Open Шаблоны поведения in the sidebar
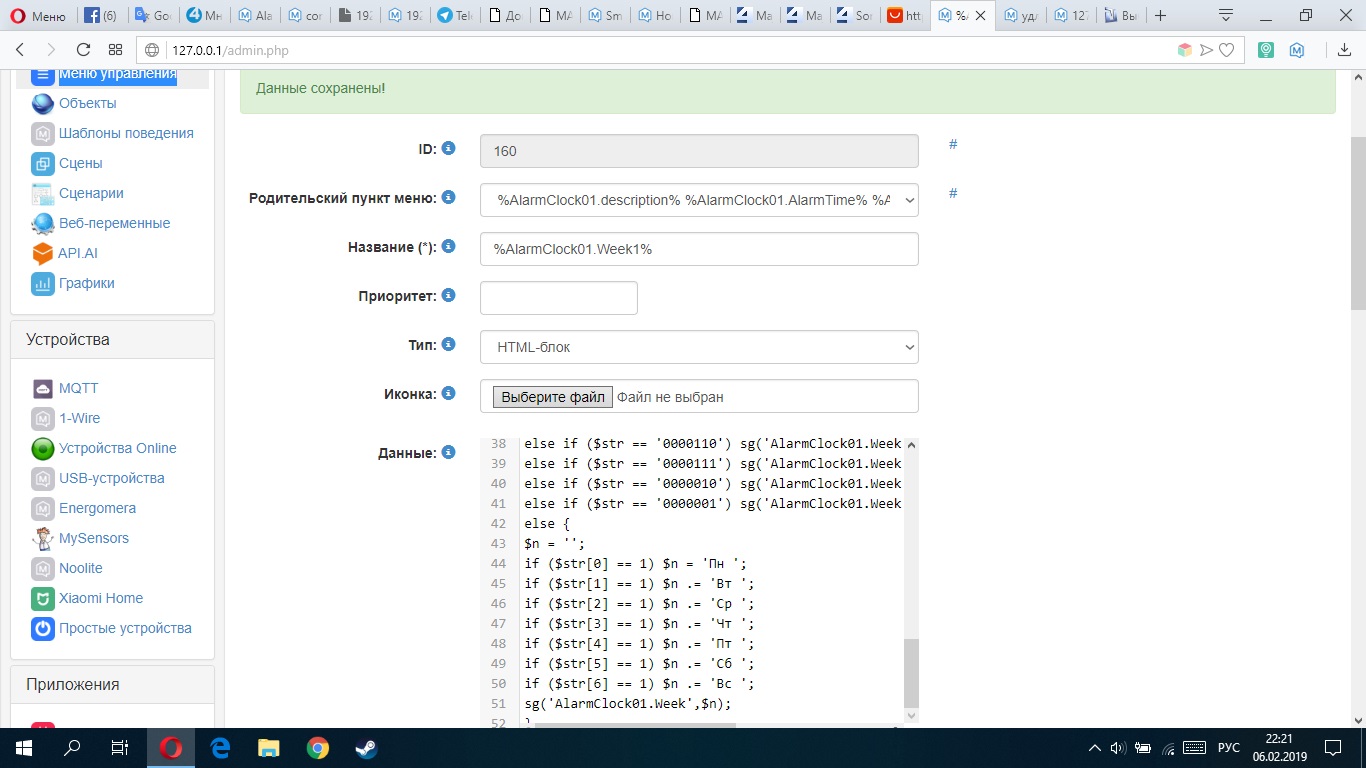Image resolution: width=1366 pixels, height=768 pixels. coord(126,133)
